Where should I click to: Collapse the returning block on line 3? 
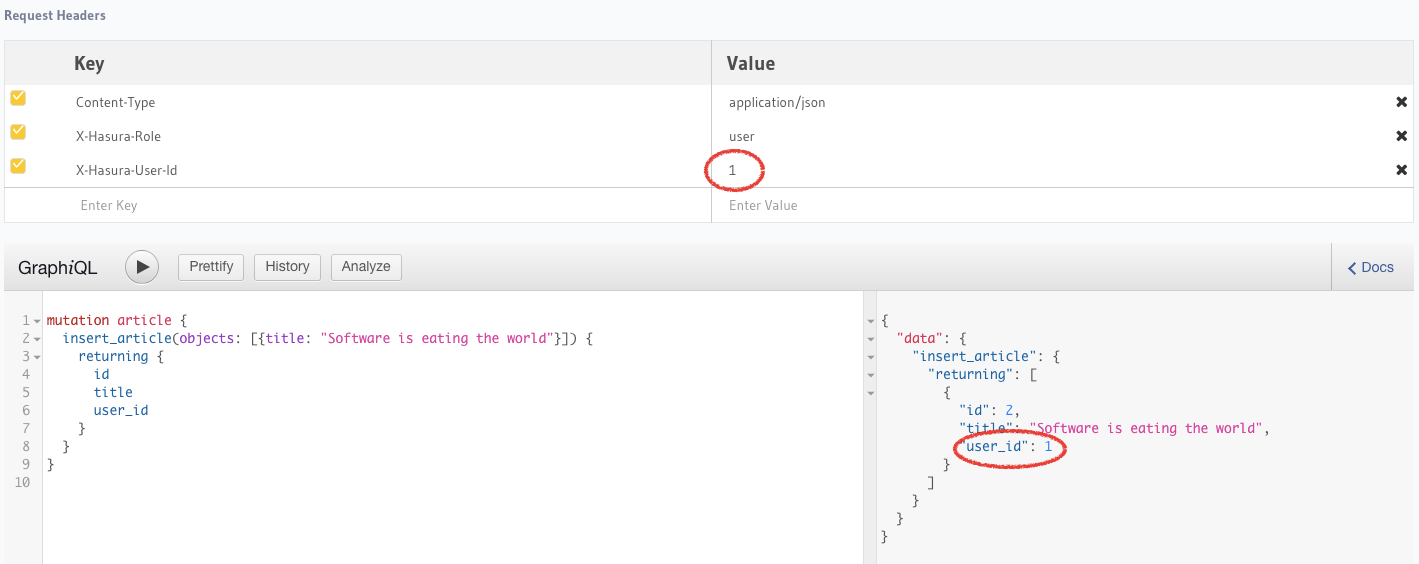pyautogui.click(x=37, y=357)
